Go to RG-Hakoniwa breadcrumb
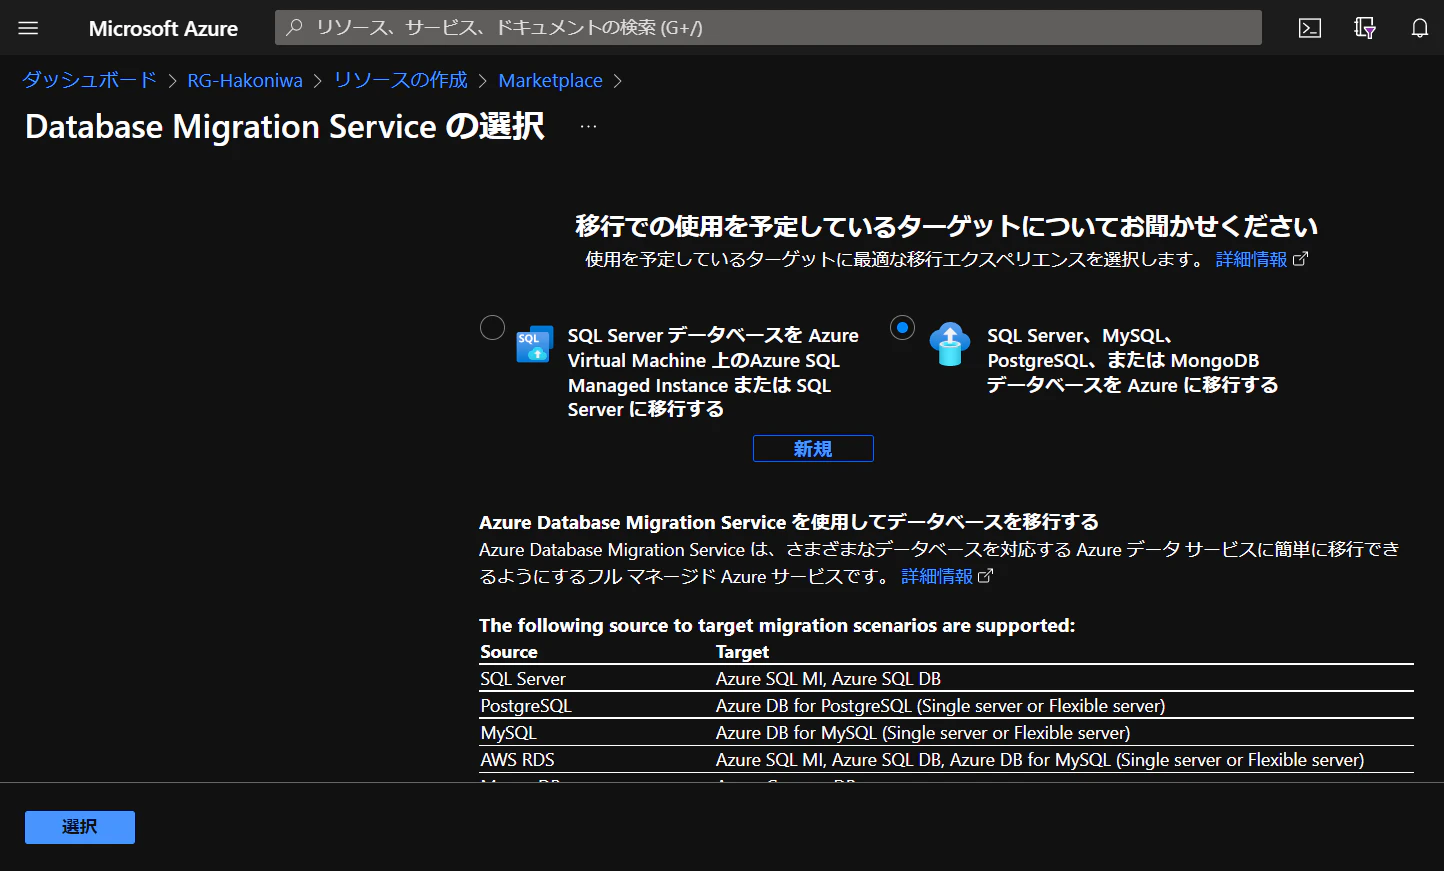The image size is (1444, 871). pyautogui.click(x=245, y=80)
